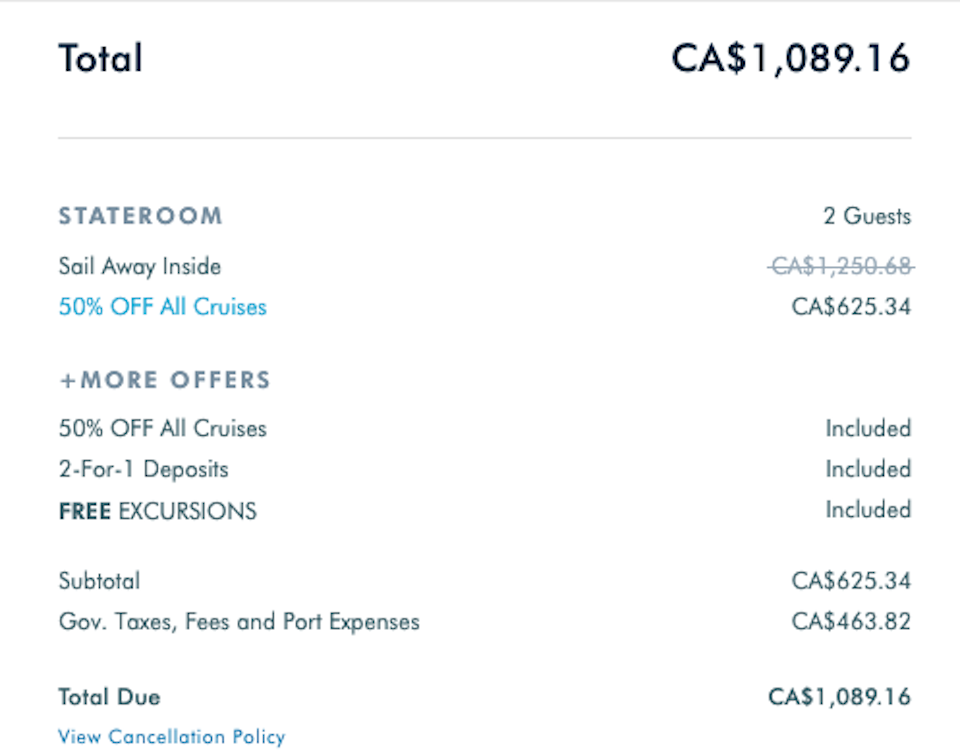Viewport: 960px width, 755px height.
Task: Click the Total Due label
Action: click(110, 697)
